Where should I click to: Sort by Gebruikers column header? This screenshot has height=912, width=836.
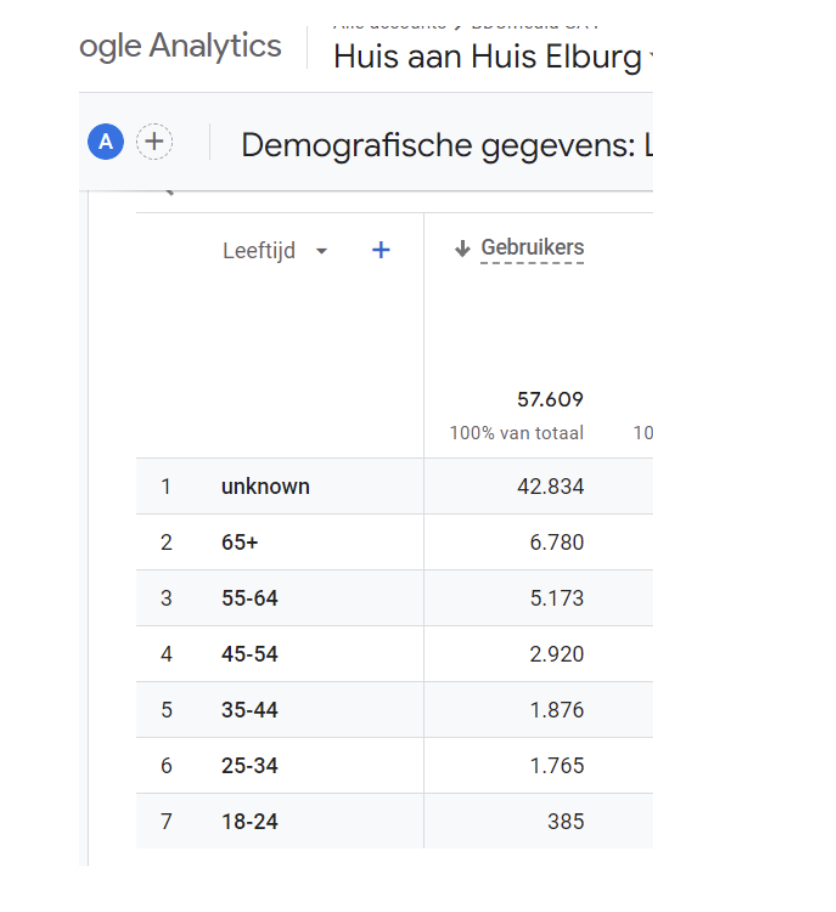[532, 248]
